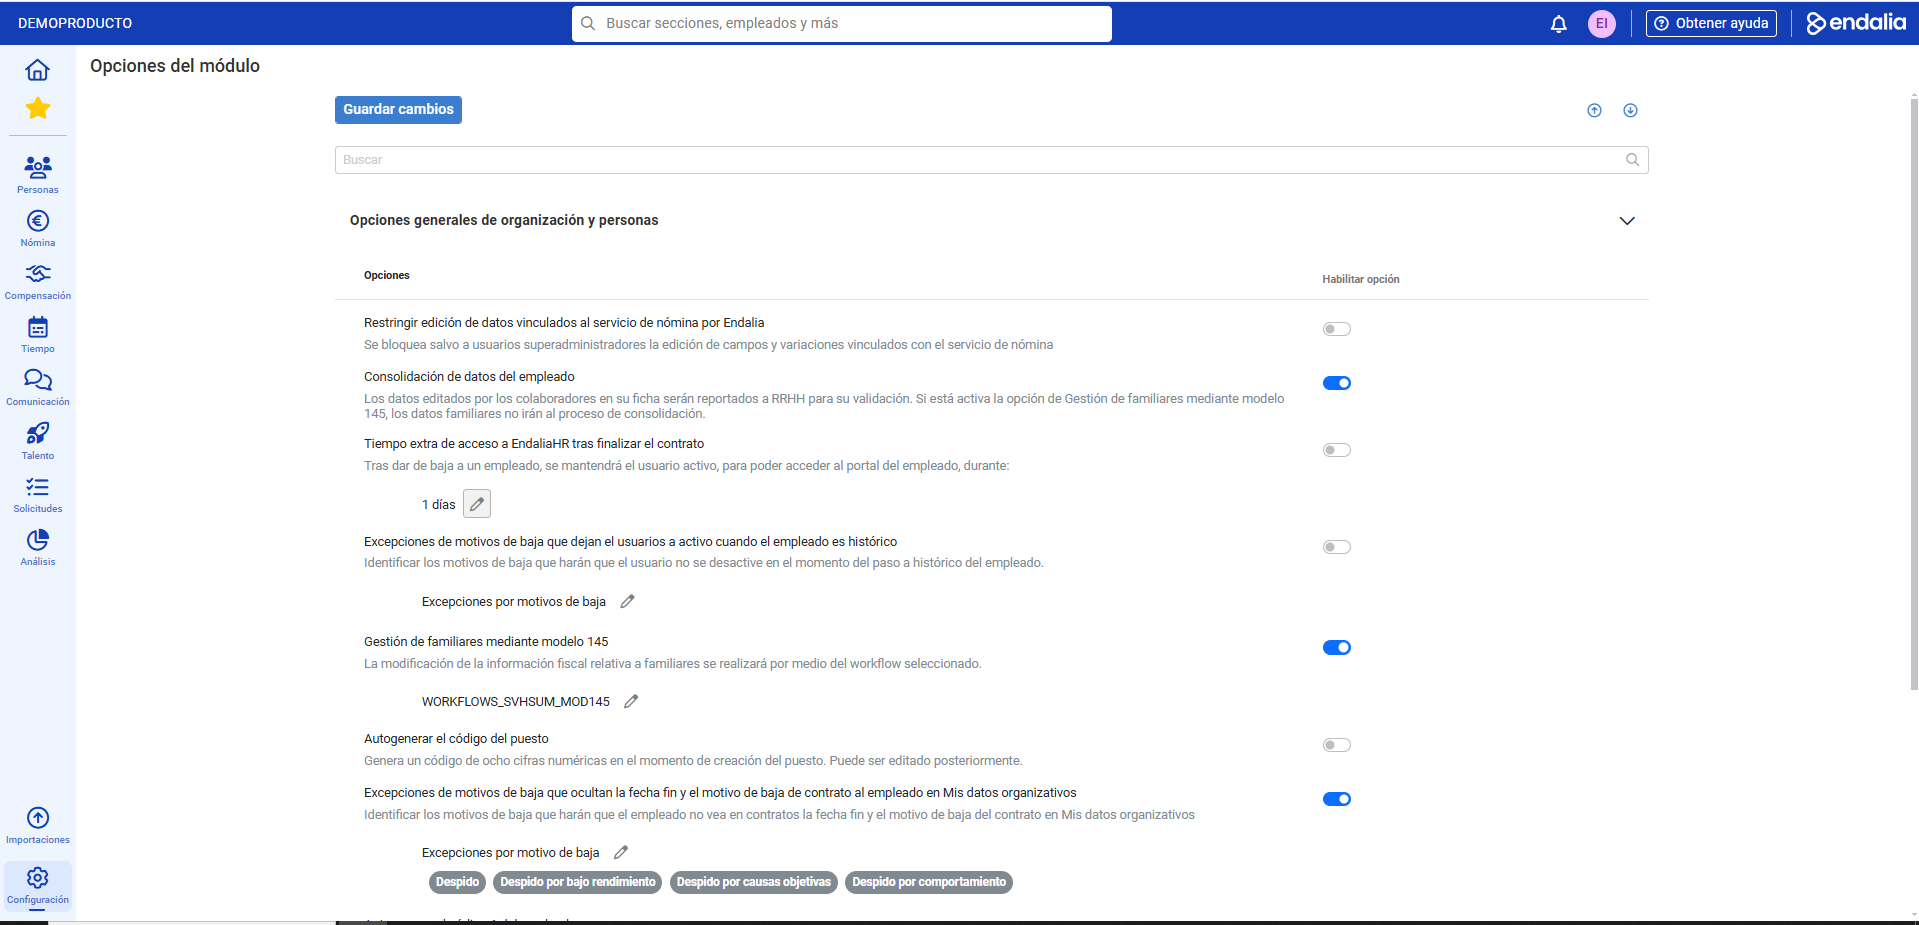Viewport: 1919px width, 925px height.
Task: Click the upload arrow icon near Guardar
Action: click(x=1594, y=110)
